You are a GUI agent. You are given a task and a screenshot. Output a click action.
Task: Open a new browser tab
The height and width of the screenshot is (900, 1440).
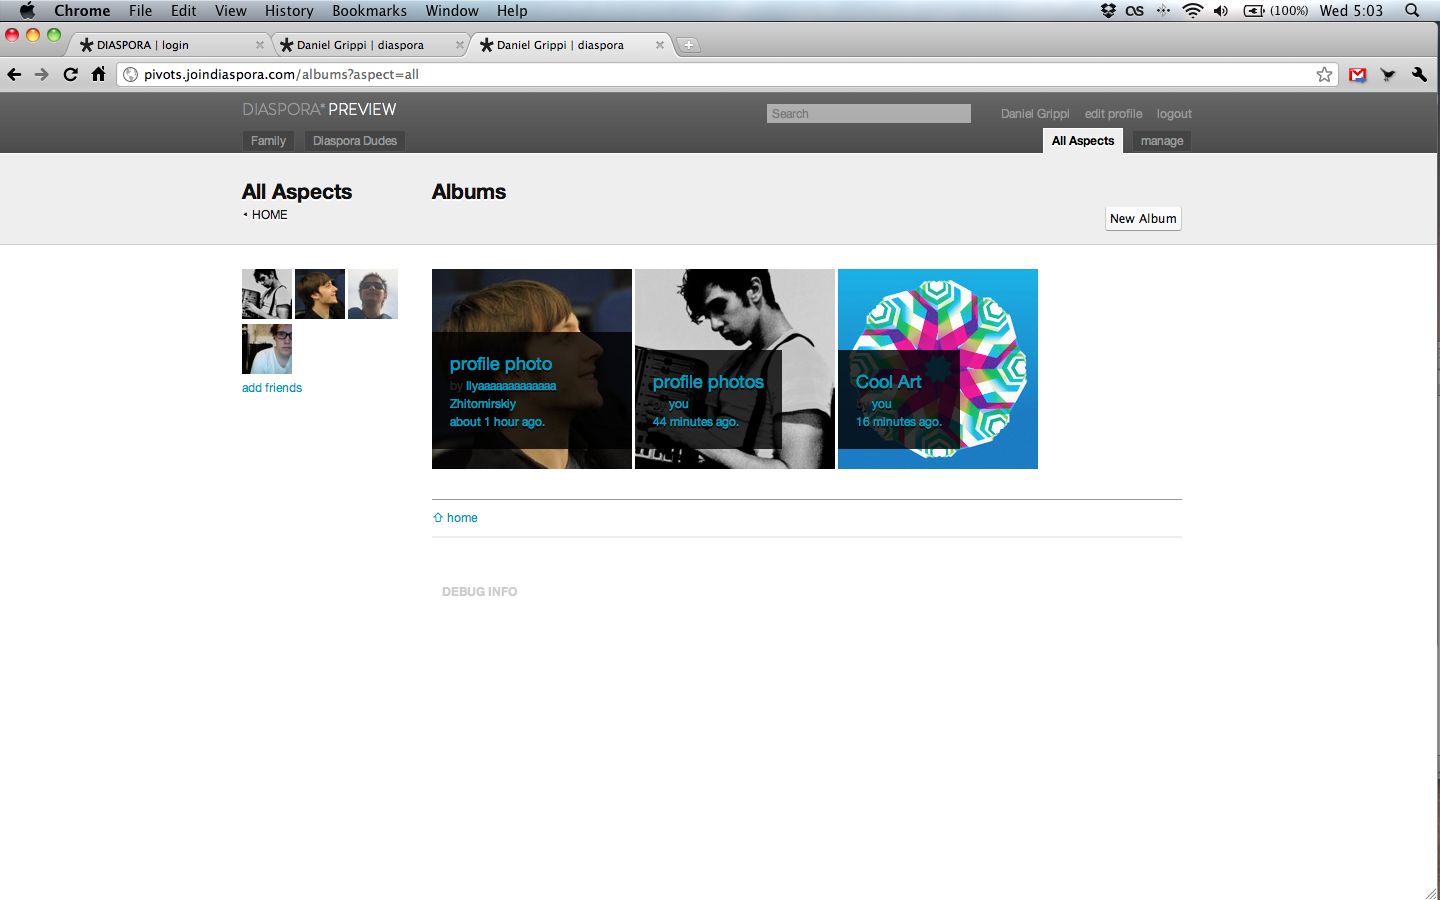[x=688, y=45]
